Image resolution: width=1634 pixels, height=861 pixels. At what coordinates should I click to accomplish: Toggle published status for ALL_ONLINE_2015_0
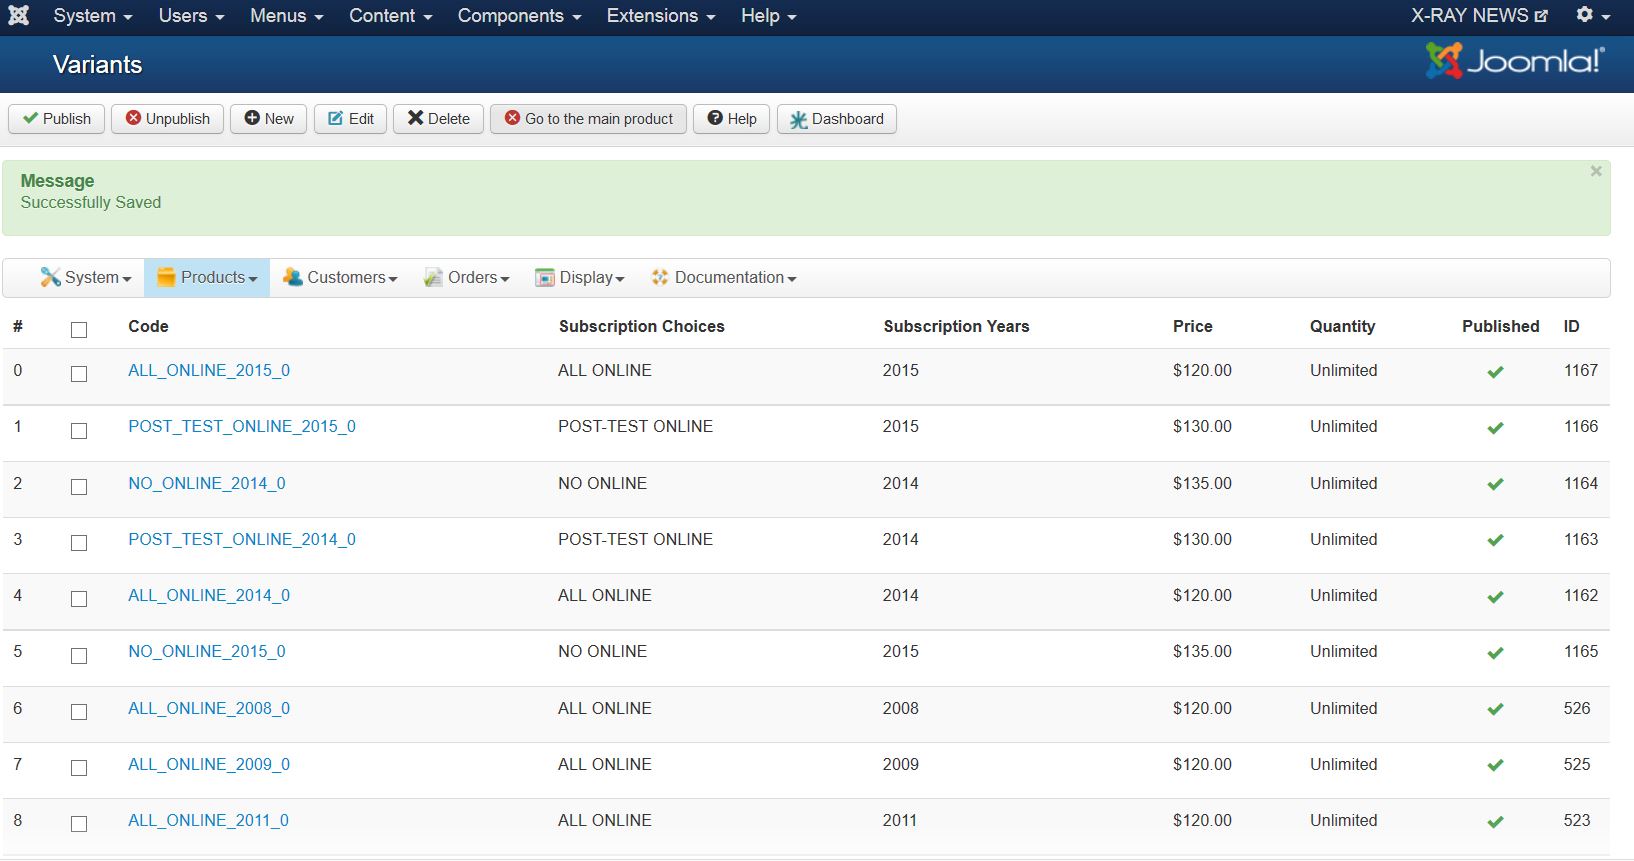click(1495, 372)
